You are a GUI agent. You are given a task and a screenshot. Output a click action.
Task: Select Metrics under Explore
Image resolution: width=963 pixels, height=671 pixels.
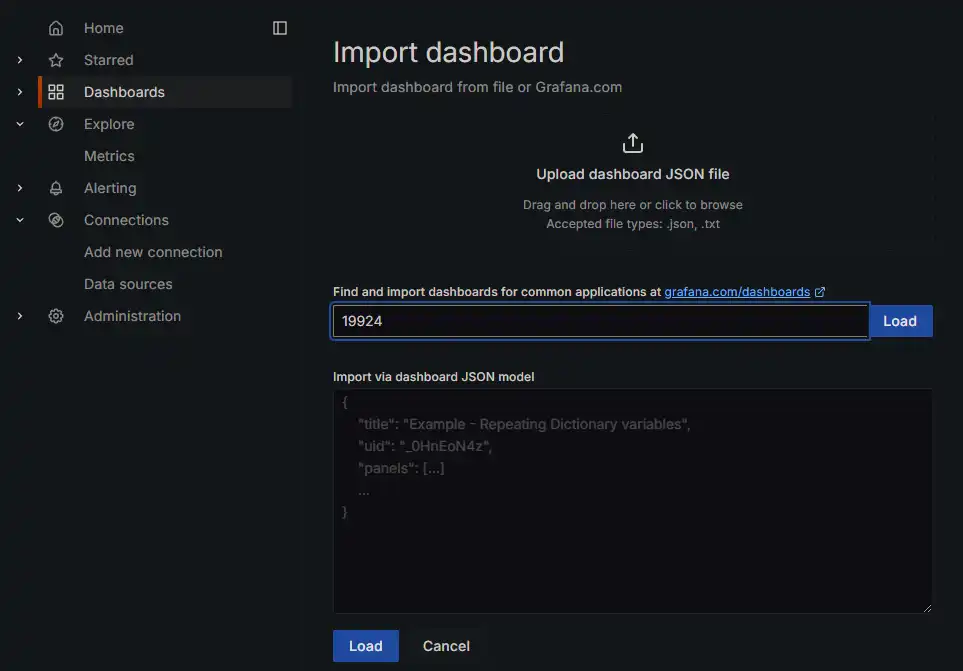[x=109, y=155]
